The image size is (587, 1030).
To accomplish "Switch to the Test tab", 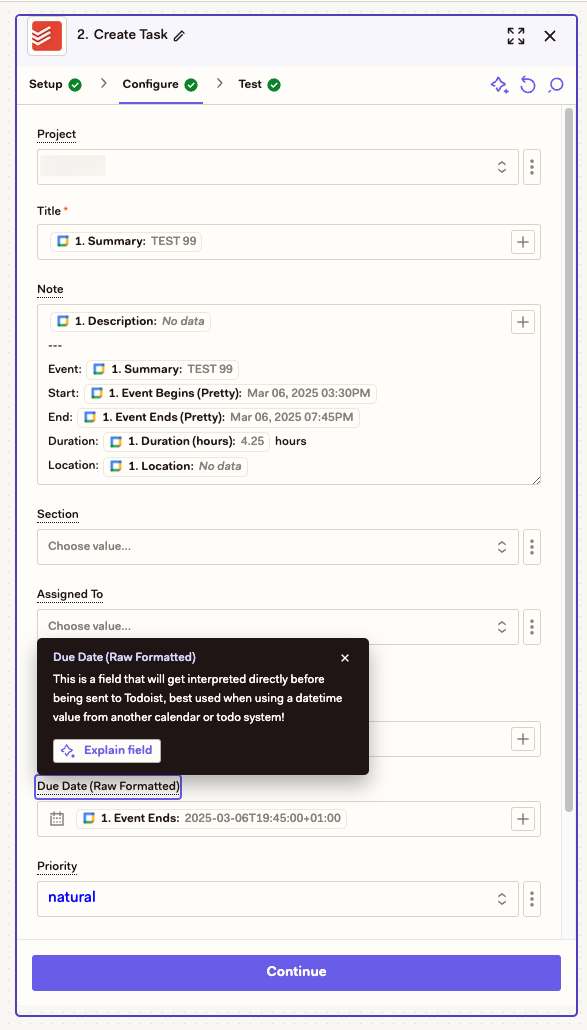I will 259,85.
